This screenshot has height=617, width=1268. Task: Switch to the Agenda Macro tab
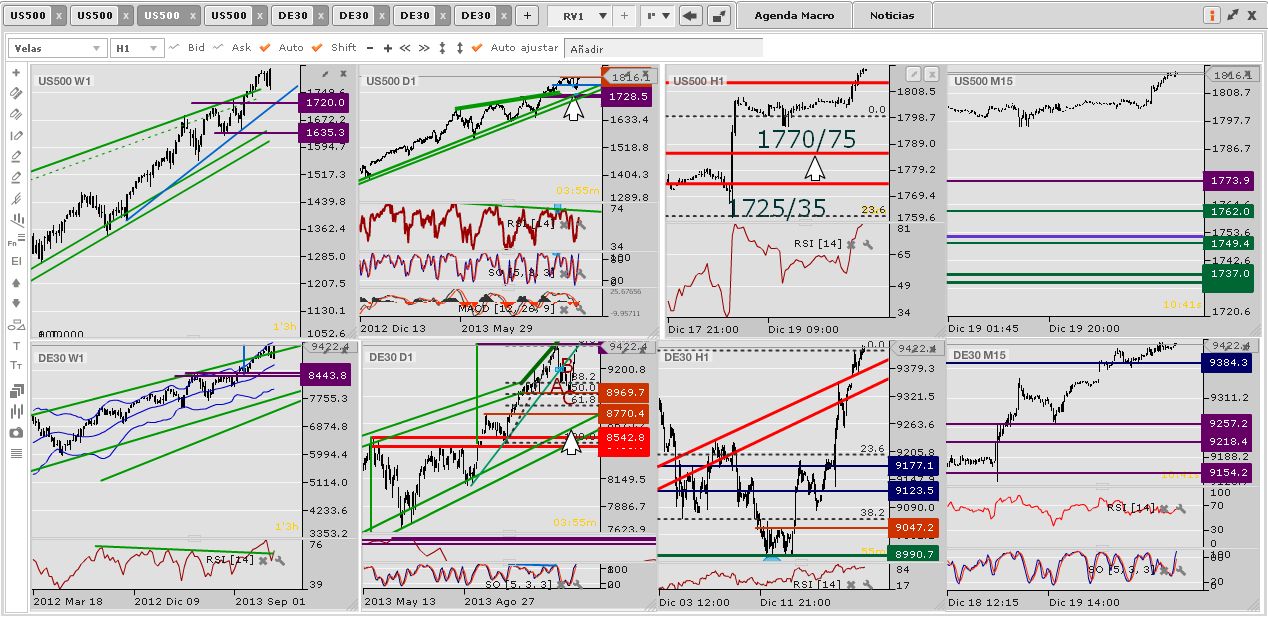794,16
